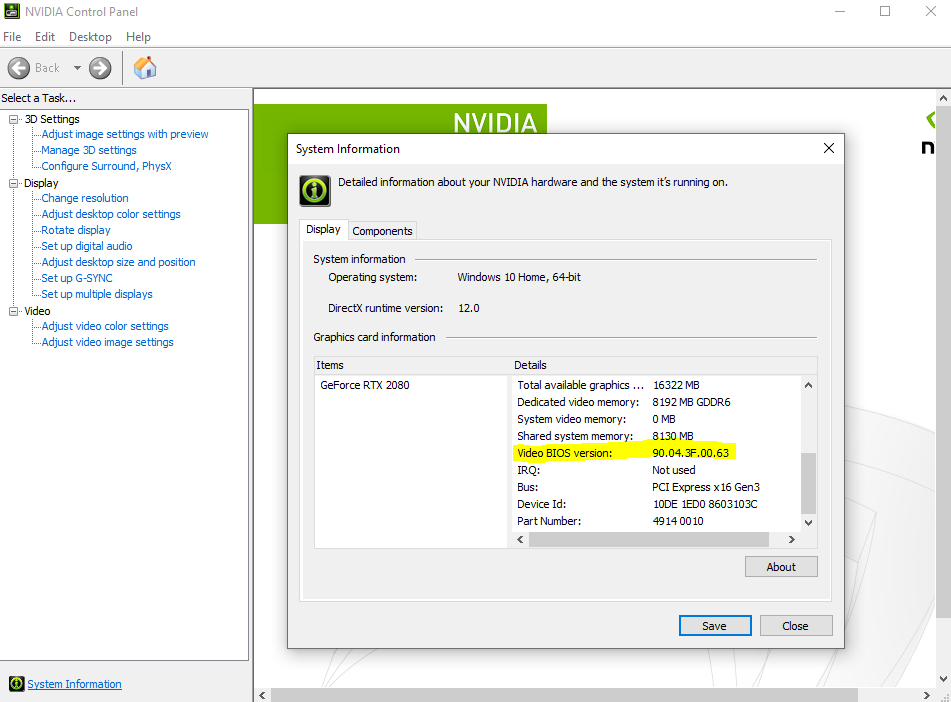Collapse the Display tree node
Screen dimensions: 951x702
point(13,183)
